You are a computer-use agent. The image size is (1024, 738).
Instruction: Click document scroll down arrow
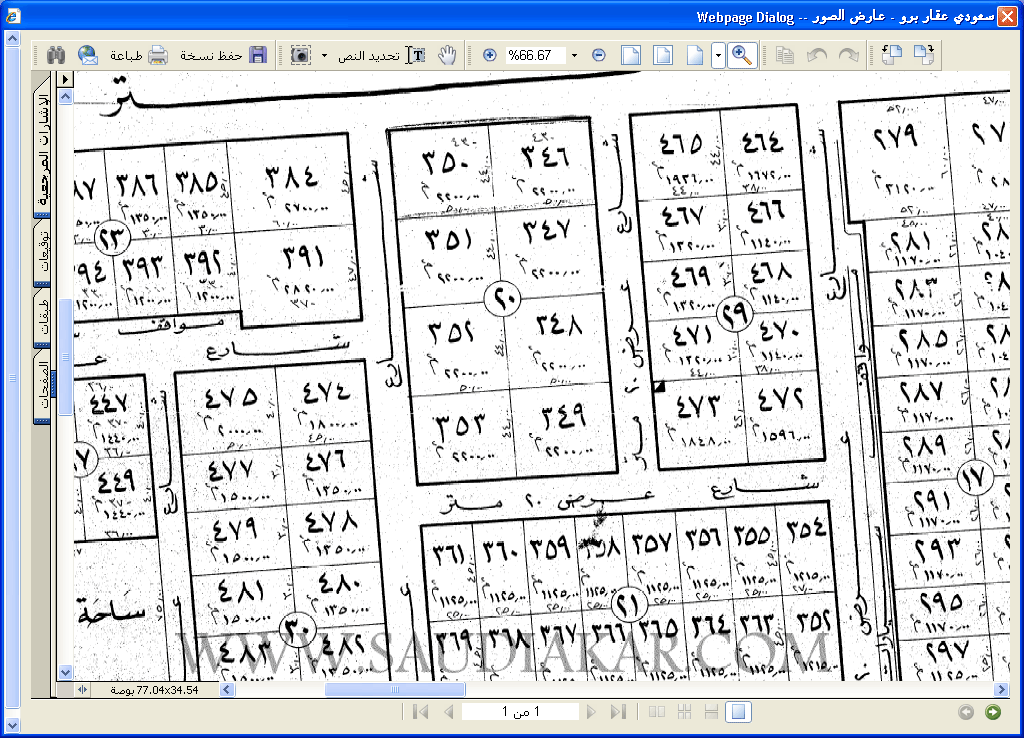pos(65,672)
